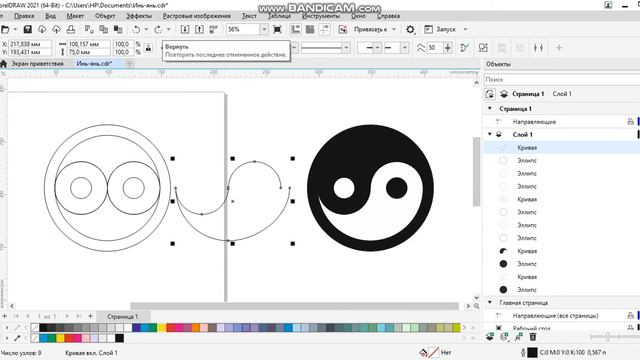This screenshot has height=360, width=640.
Task: Click the cloud upload icon
Action: point(56,29)
